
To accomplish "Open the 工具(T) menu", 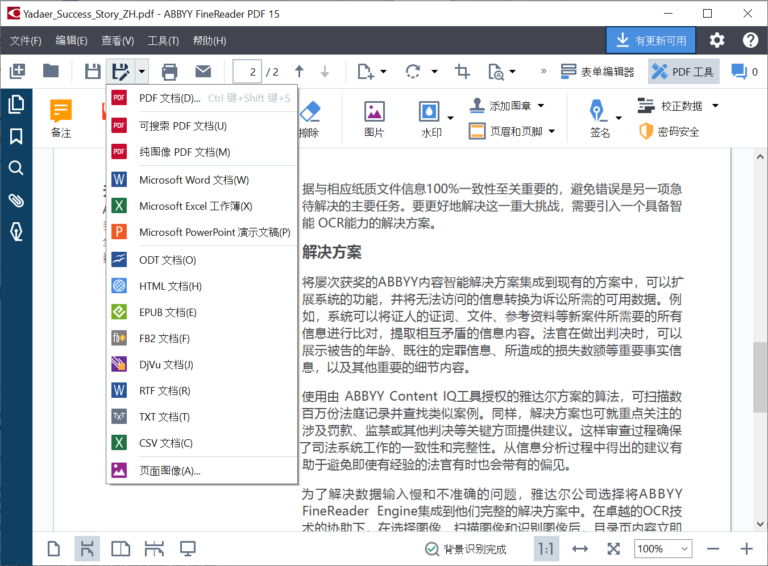I will (163, 41).
